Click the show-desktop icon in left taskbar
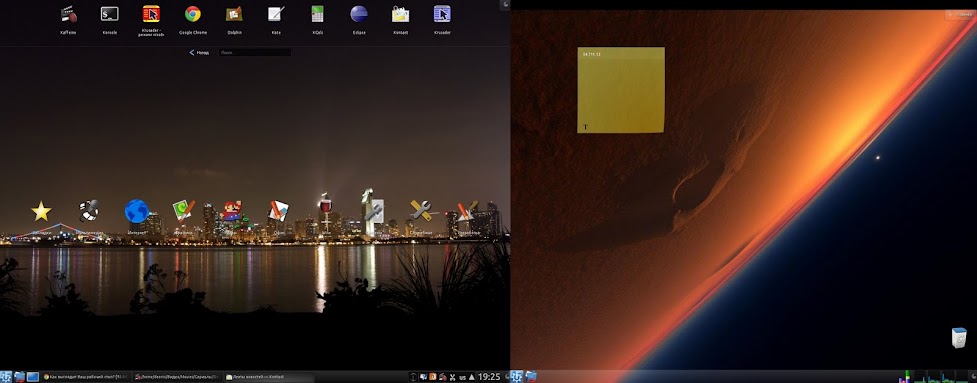Image resolution: width=977 pixels, height=383 pixels. (x=32, y=377)
